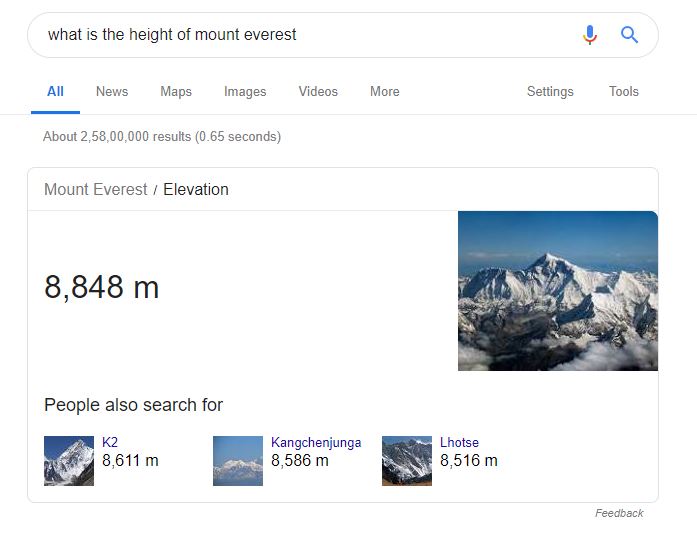Select the All results tab
This screenshot has height=560, width=697.
(x=55, y=91)
